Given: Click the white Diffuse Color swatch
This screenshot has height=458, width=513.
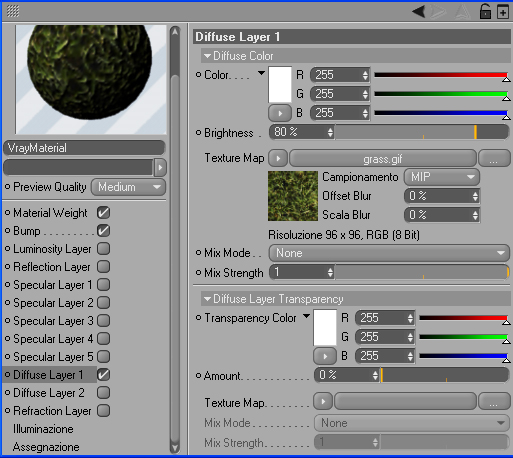Looking at the screenshot, I should [280, 85].
